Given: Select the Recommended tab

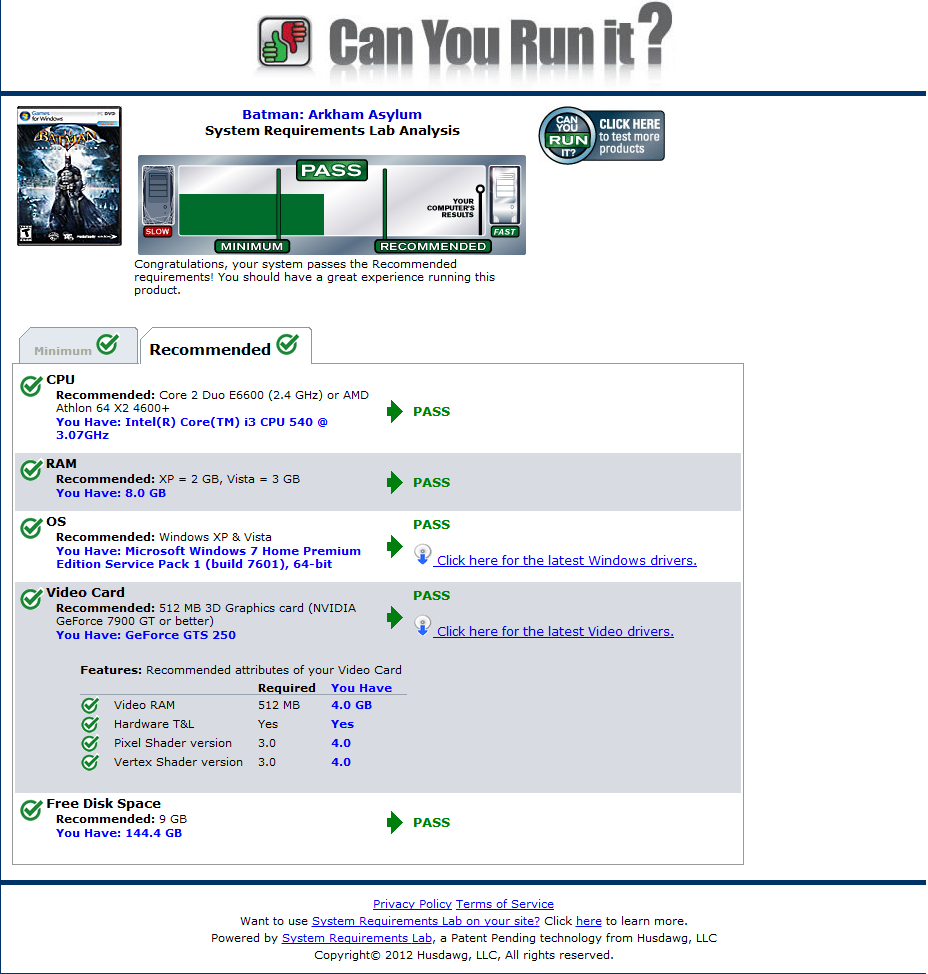Looking at the screenshot, I should point(225,345).
